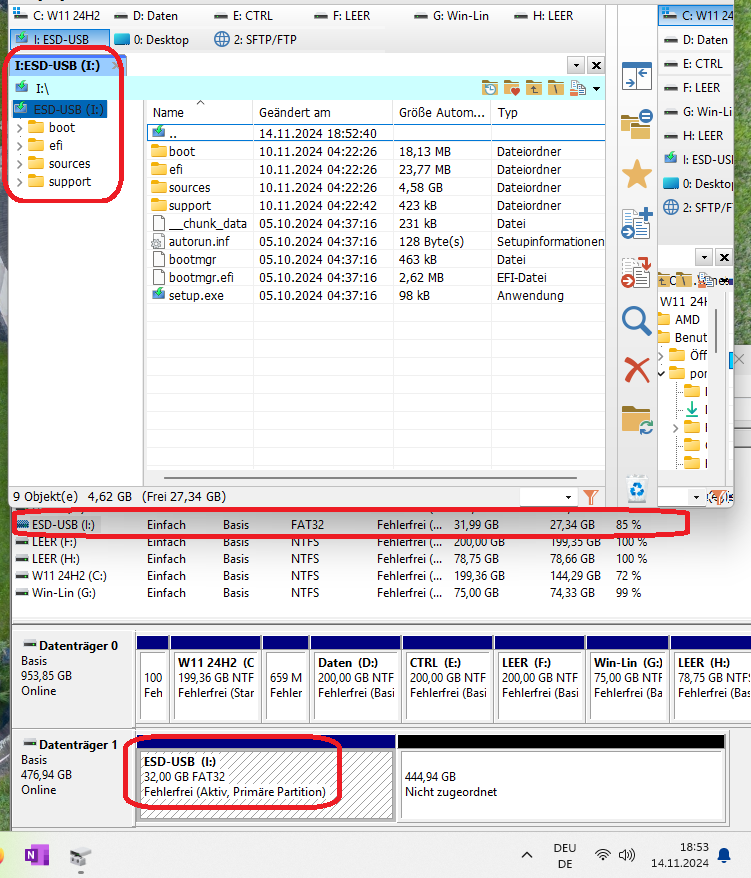The image size is (751, 878).
Task: Expand the sources folder in tree
Action: tap(20, 164)
